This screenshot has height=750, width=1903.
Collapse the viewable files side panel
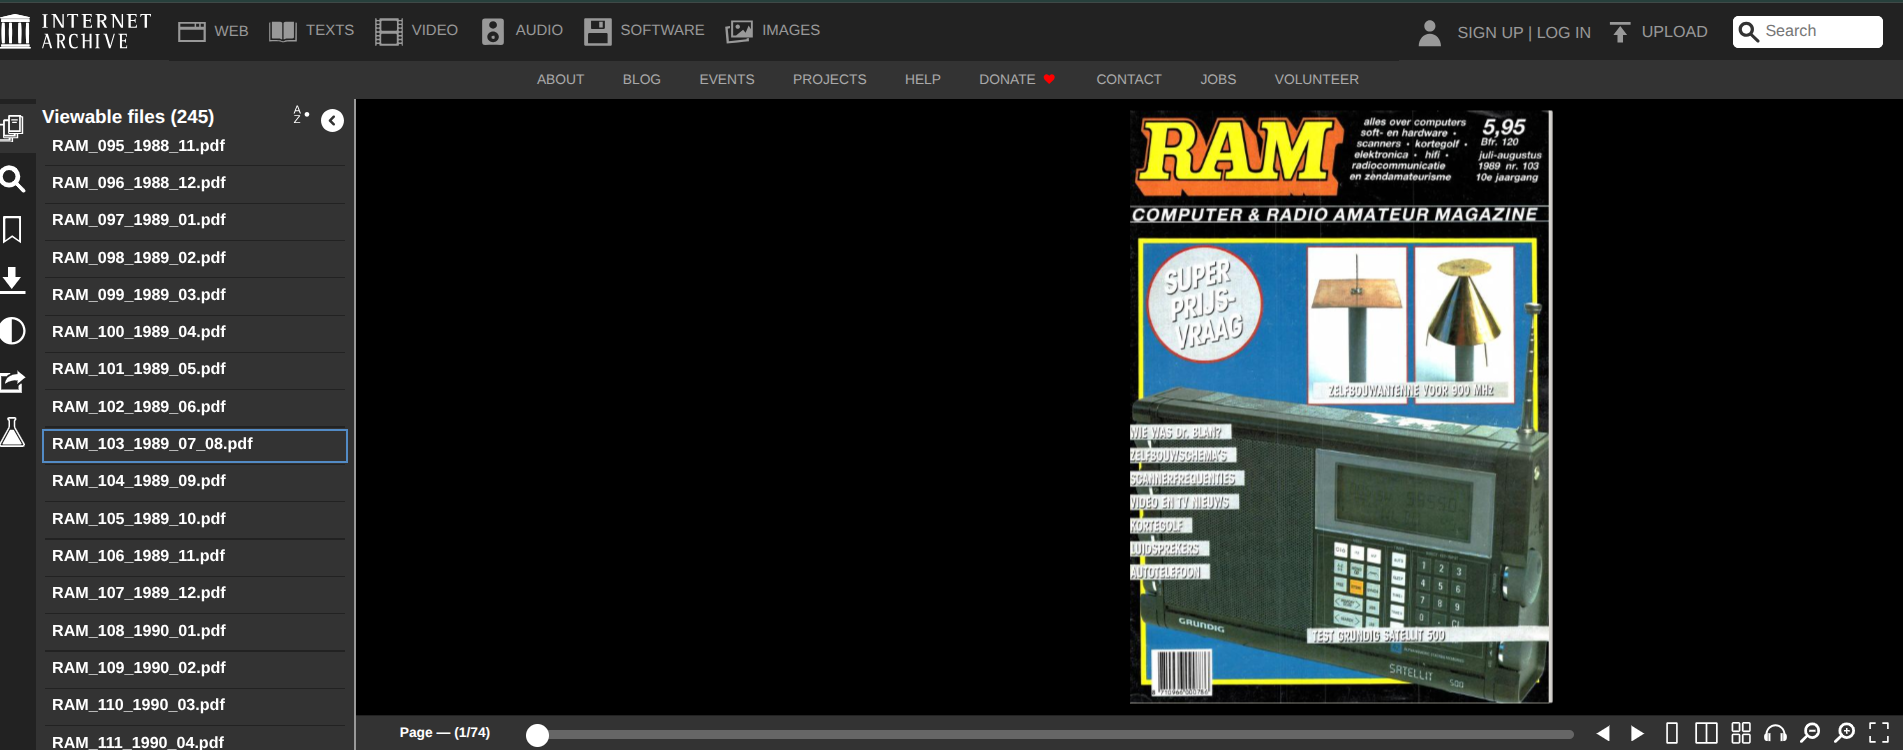click(x=332, y=121)
